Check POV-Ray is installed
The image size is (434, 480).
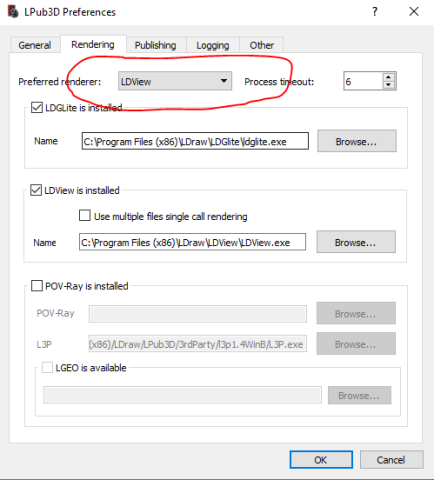(37, 286)
